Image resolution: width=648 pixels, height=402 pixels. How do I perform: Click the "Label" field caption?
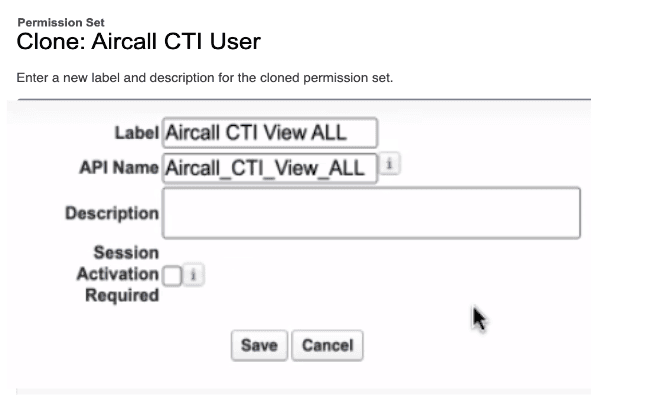tap(138, 133)
